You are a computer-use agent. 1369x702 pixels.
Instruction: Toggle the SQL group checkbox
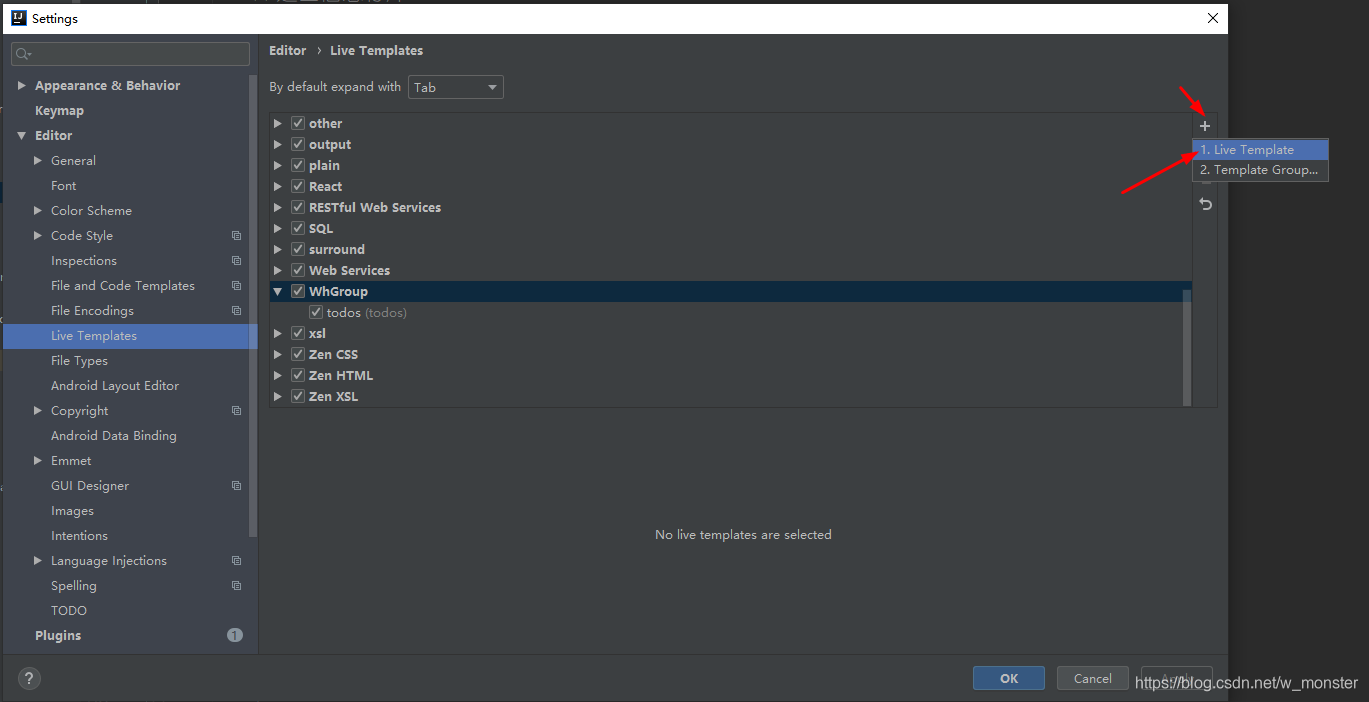[298, 228]
